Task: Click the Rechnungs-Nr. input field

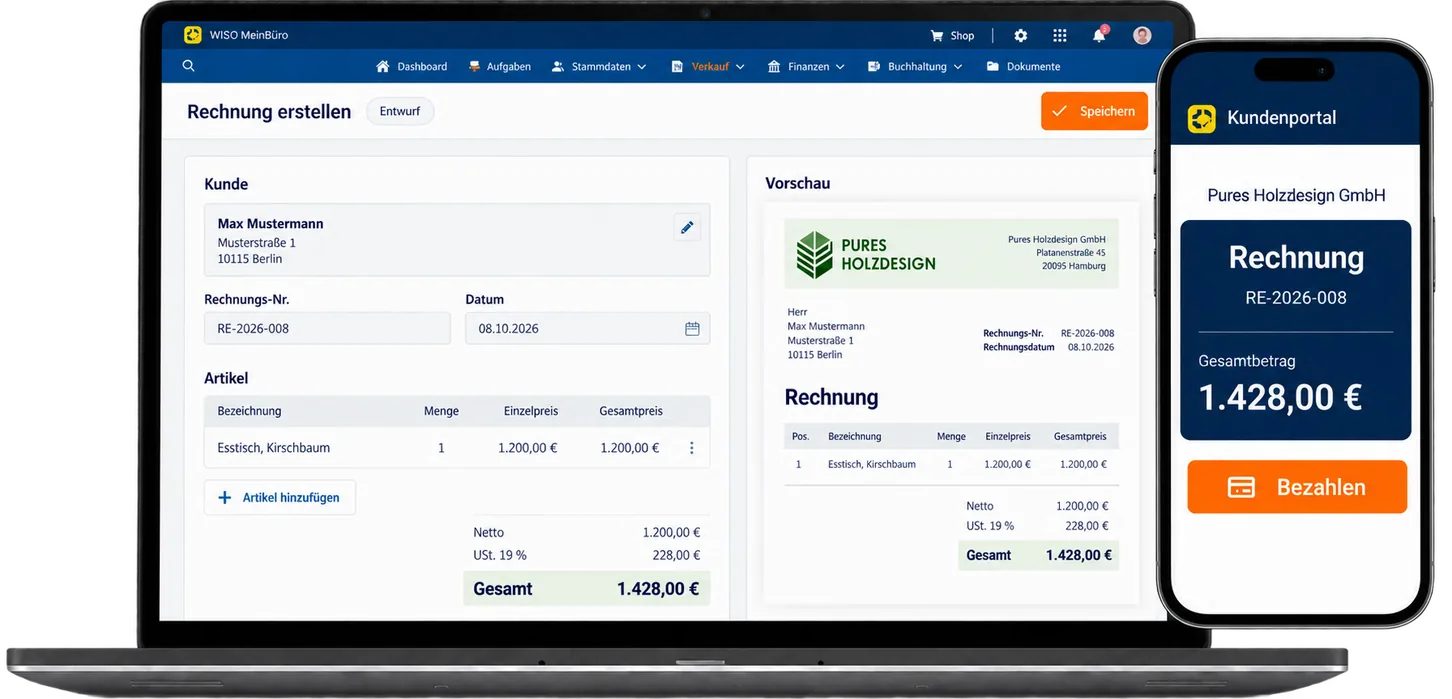Action: 327,328
